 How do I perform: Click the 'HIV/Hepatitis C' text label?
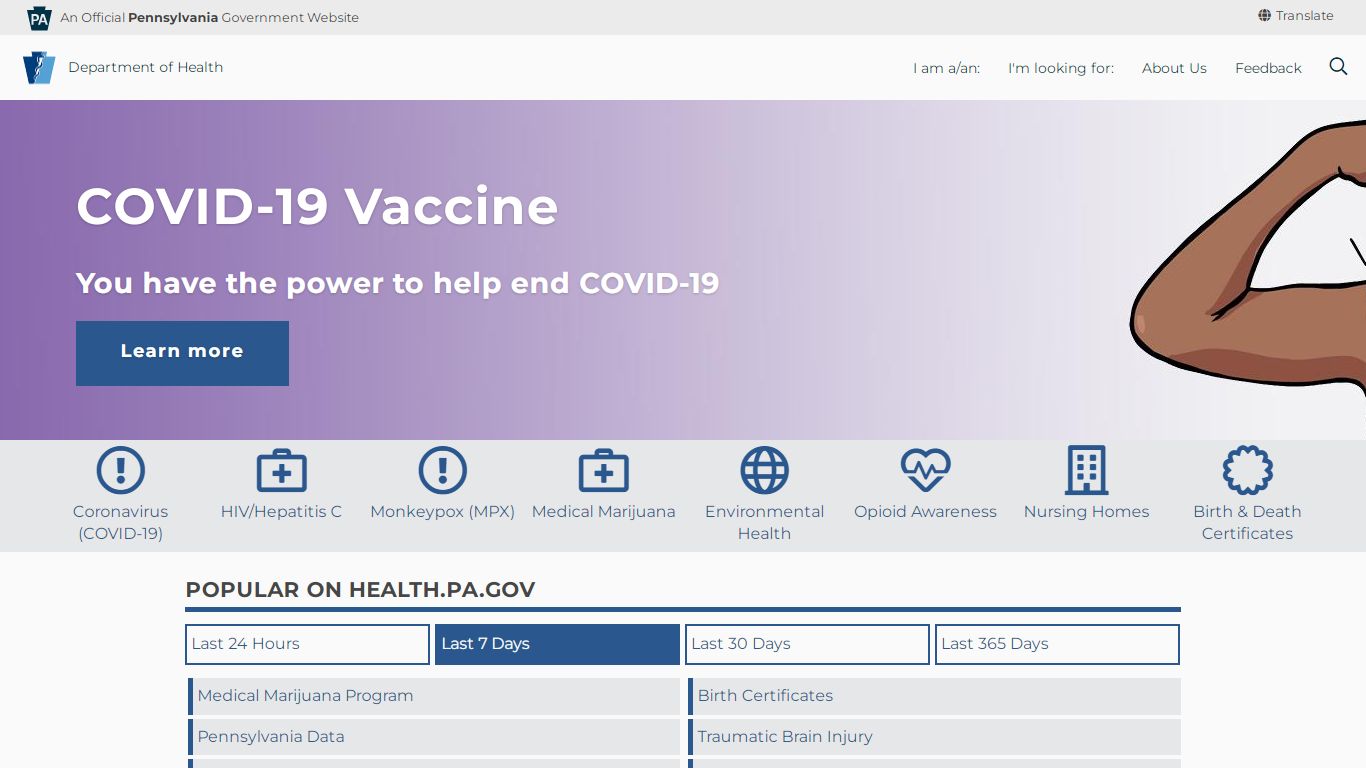282,511
